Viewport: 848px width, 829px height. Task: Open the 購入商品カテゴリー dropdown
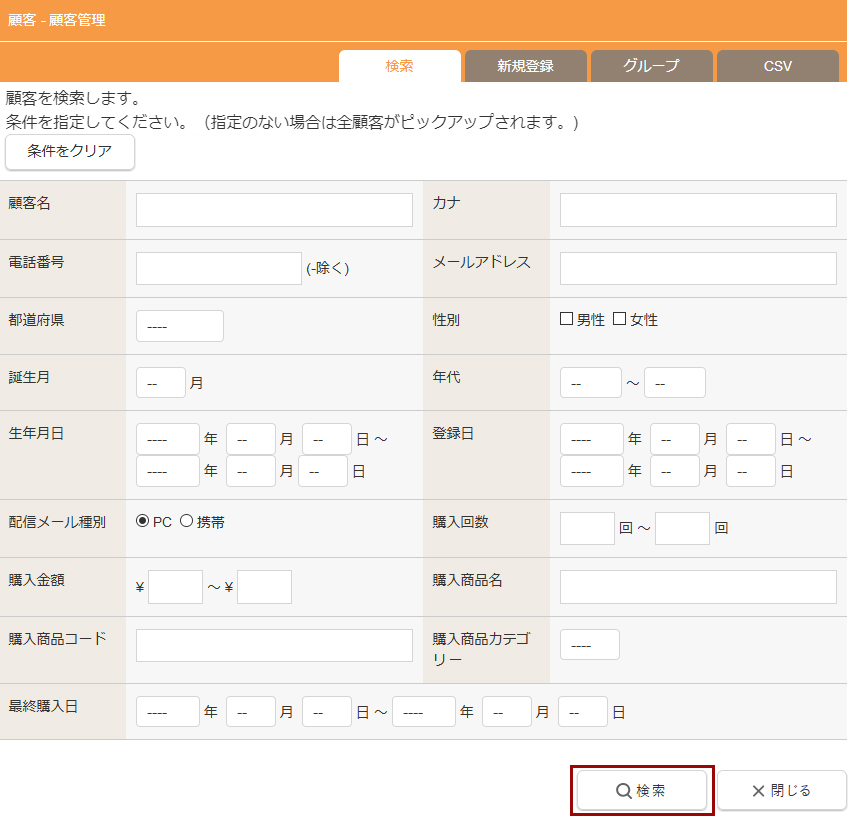coord(589,645)
